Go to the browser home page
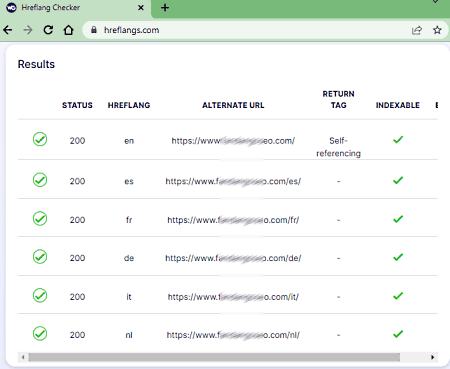The image size is (450, 369). [x=69, y=30]
